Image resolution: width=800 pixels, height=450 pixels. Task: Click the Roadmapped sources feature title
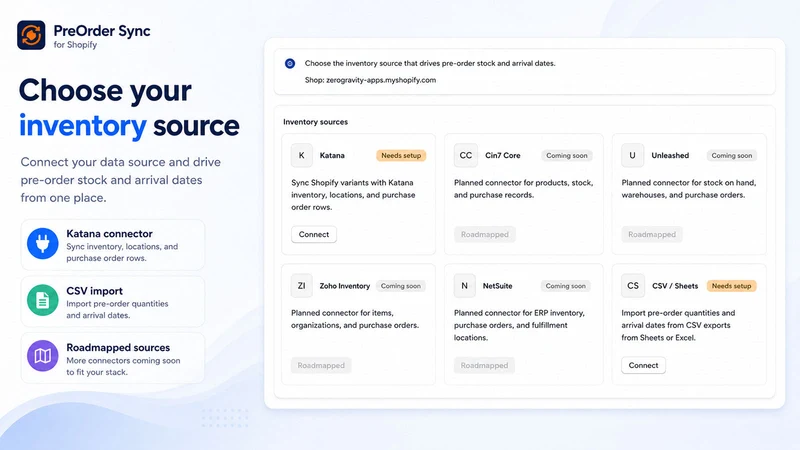click(x=118, y=347)
